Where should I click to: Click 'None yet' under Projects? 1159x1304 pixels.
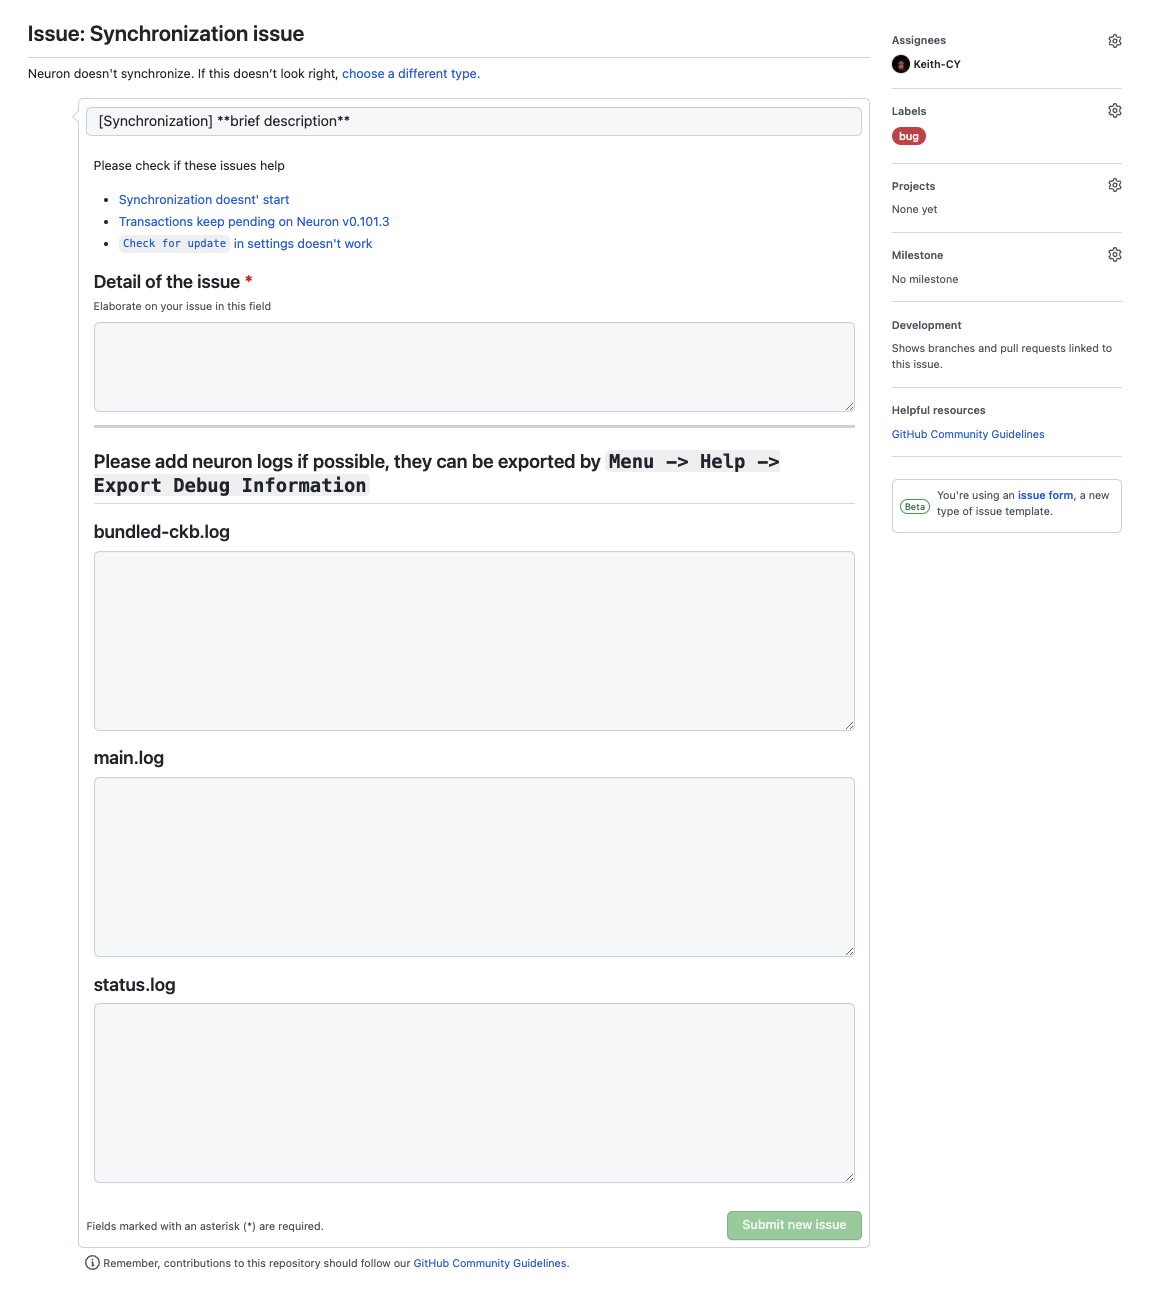pos(915,209)
